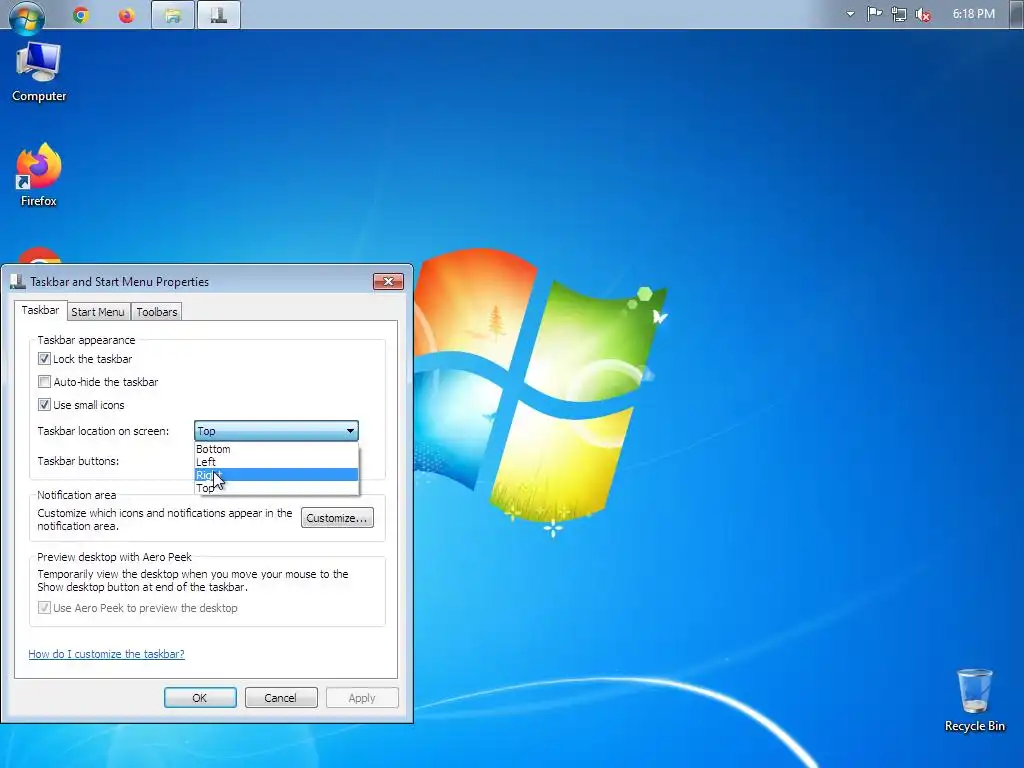Click the Customize... button

click(x=337, y=518)
